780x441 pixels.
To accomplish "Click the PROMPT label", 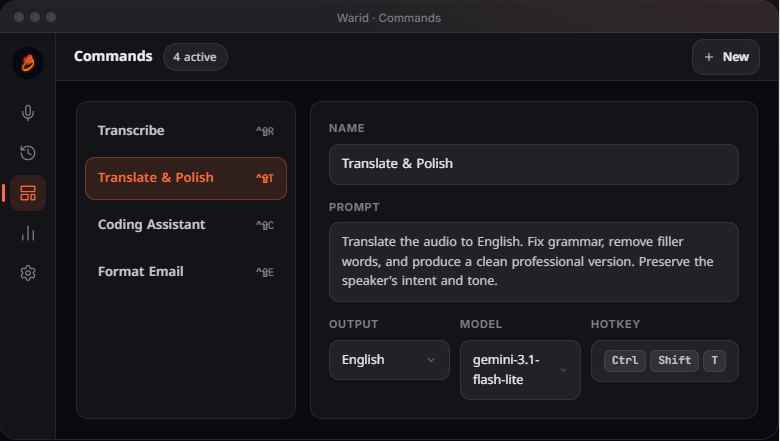I will coord(354,207).
